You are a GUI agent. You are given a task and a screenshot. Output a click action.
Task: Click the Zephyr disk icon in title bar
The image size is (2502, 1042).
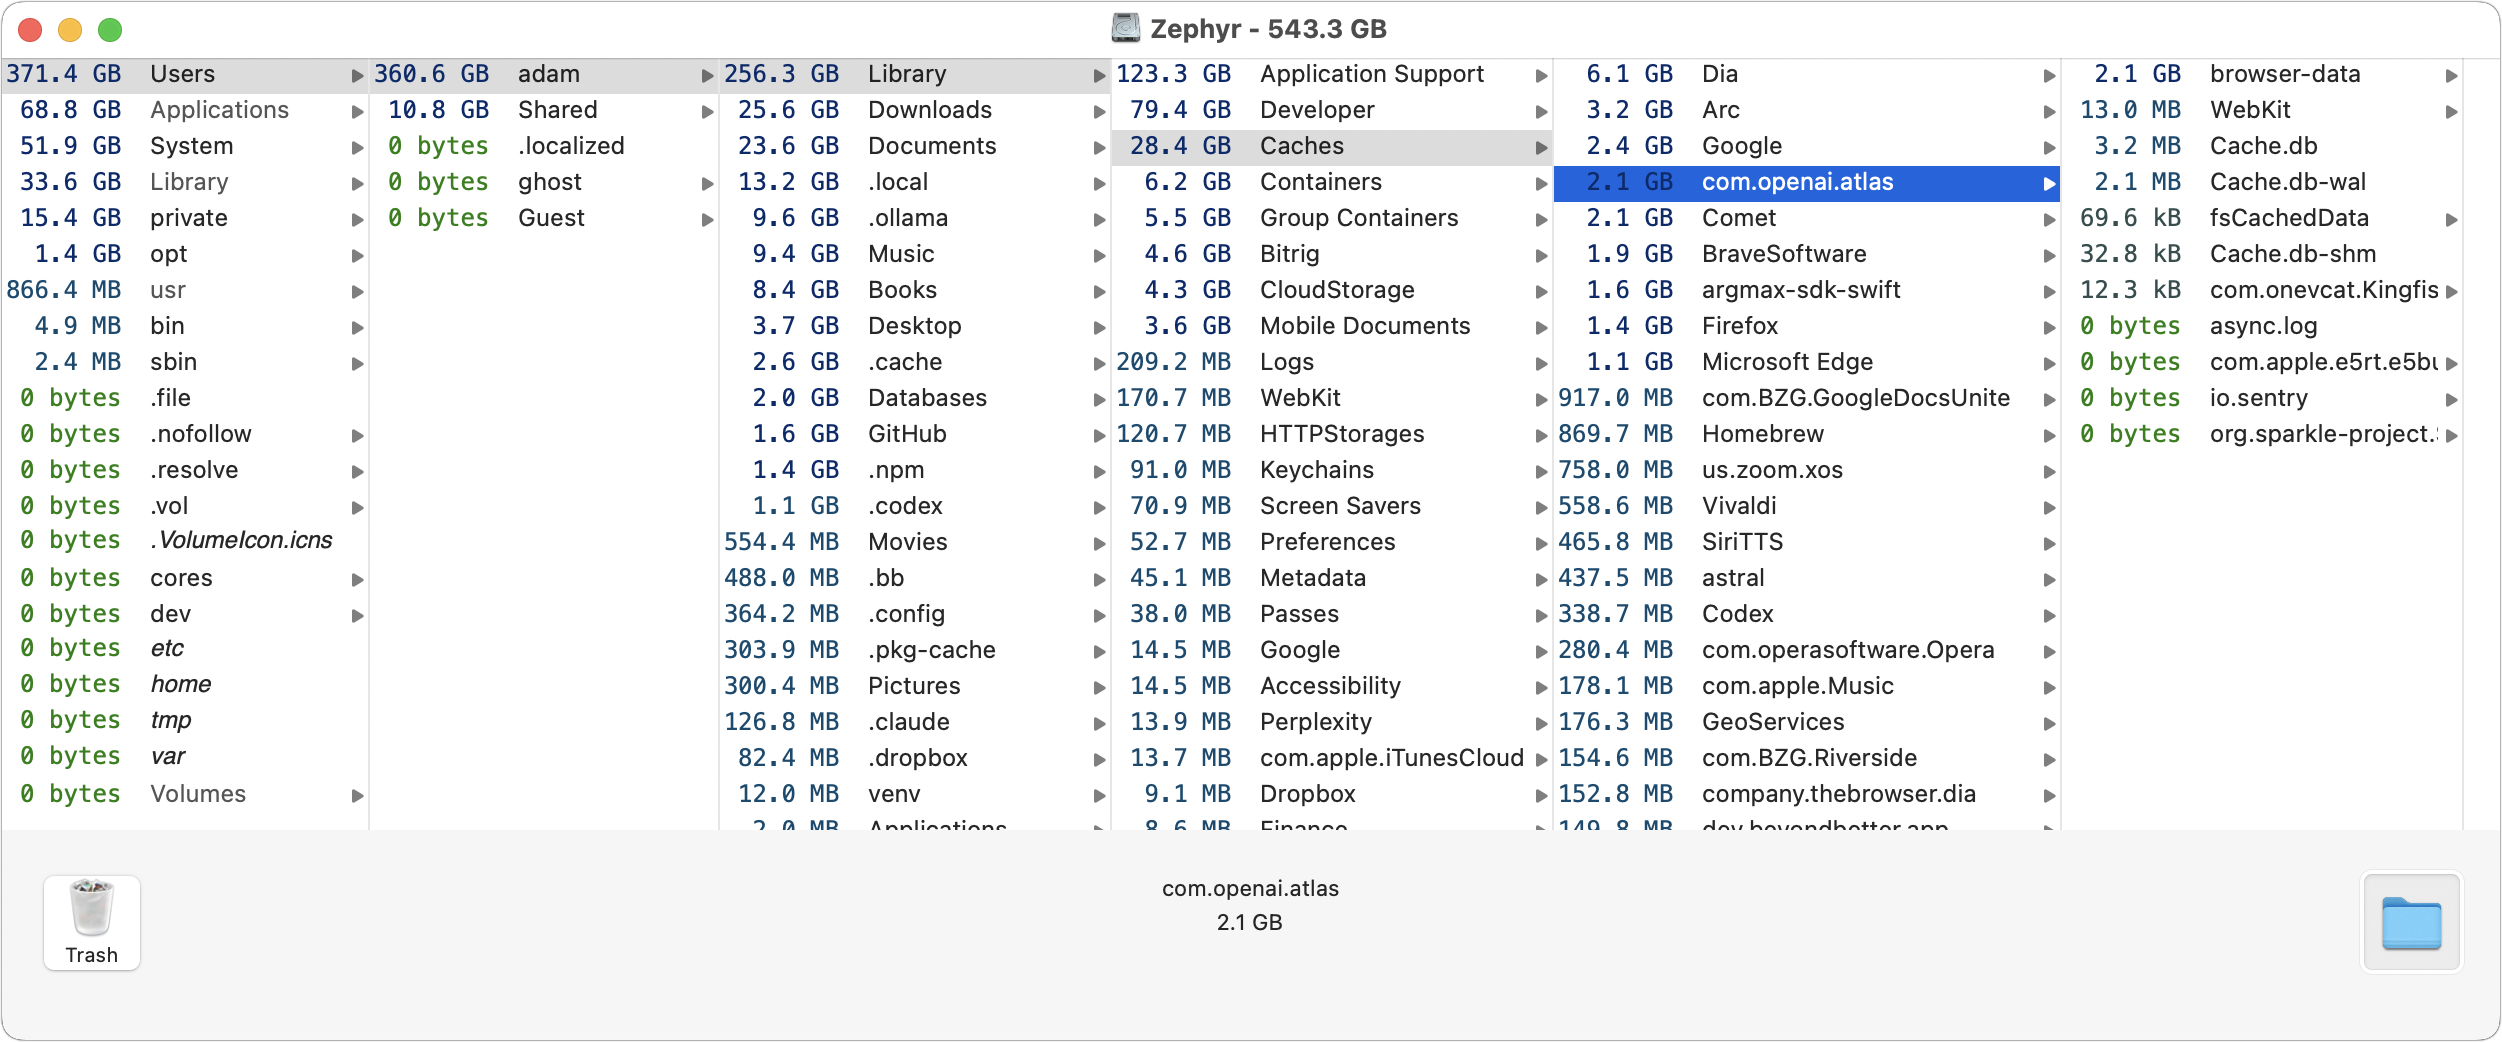pyautogui.click(x=1126, y=28)
